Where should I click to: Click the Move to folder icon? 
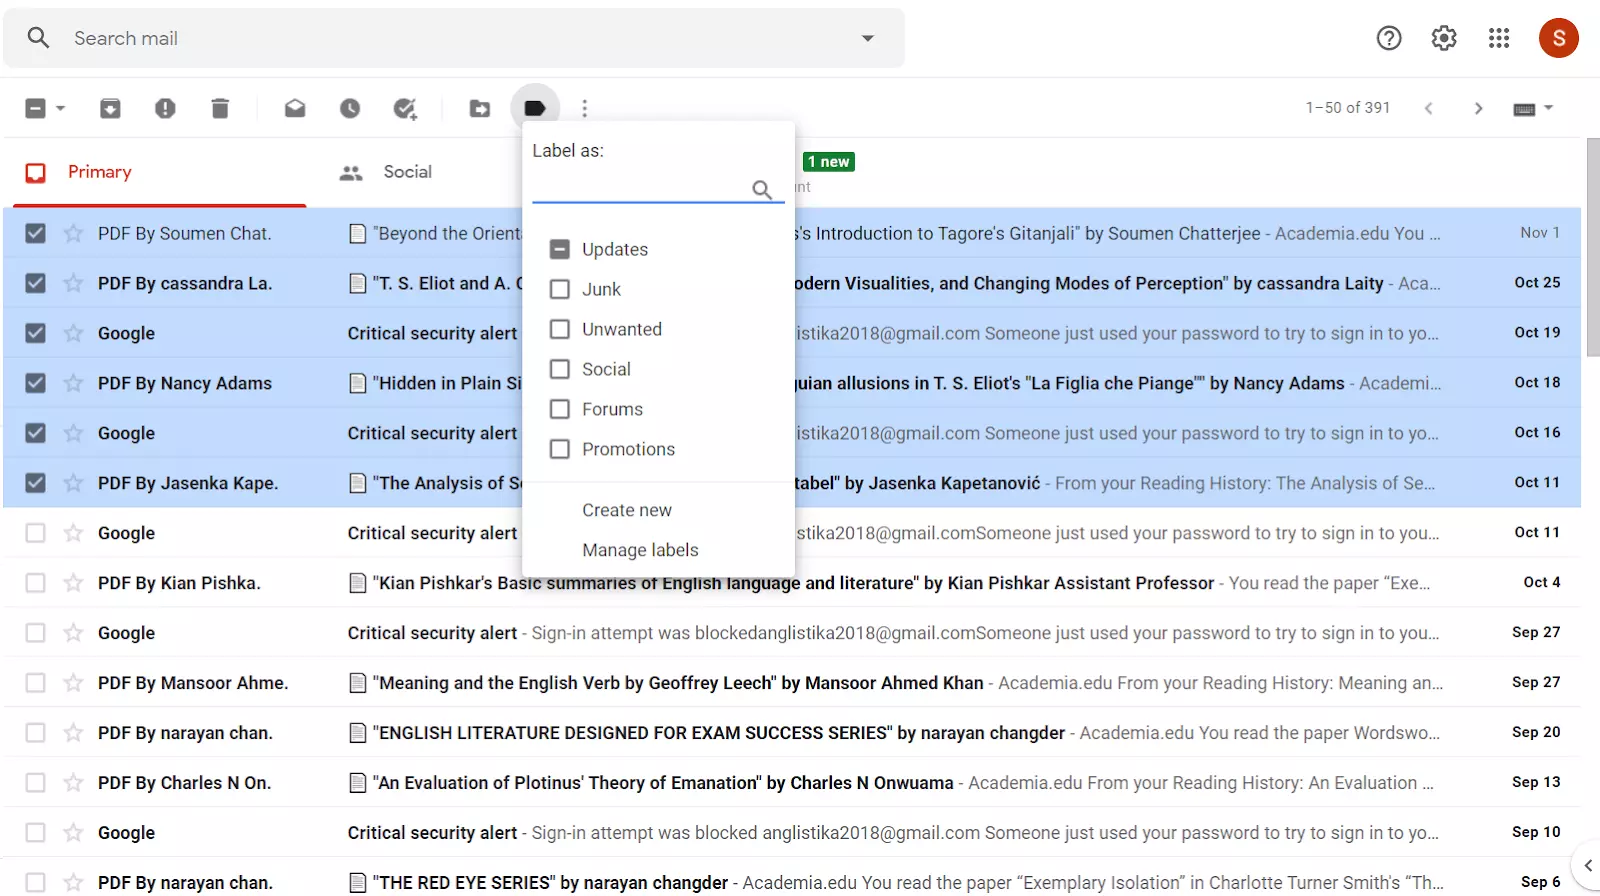(x=480, y=108)
